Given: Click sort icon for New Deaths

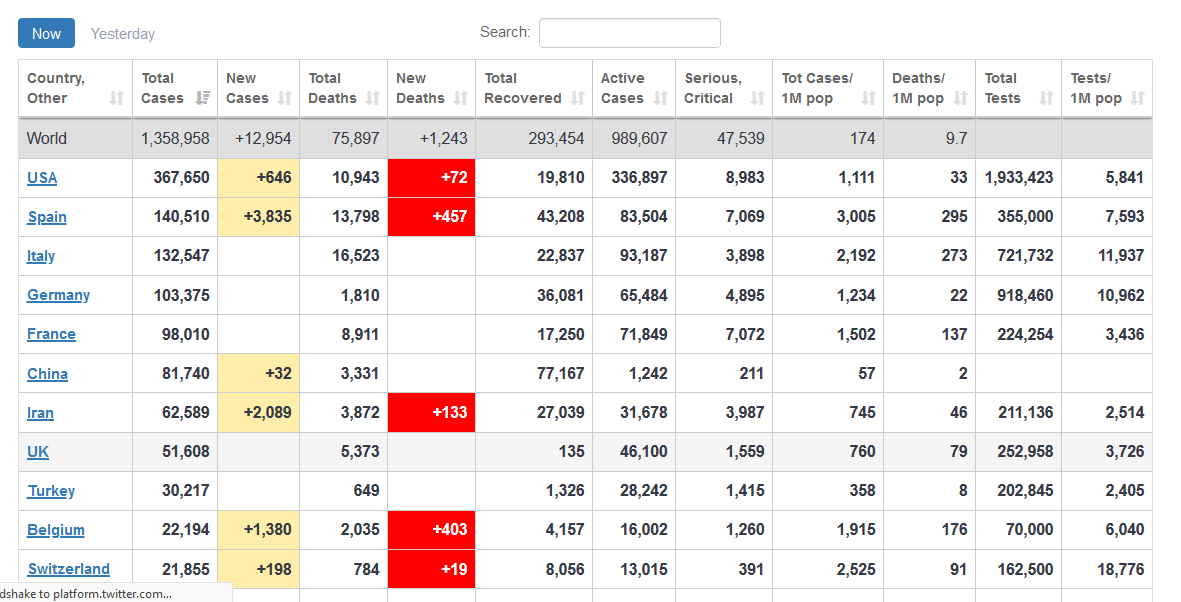Looking at the screenshot, I should pos(461,98).
